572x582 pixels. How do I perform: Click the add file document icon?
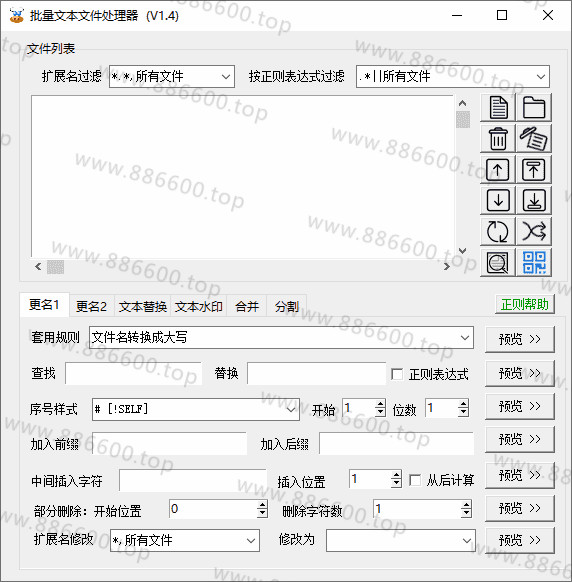coord(498,108)
